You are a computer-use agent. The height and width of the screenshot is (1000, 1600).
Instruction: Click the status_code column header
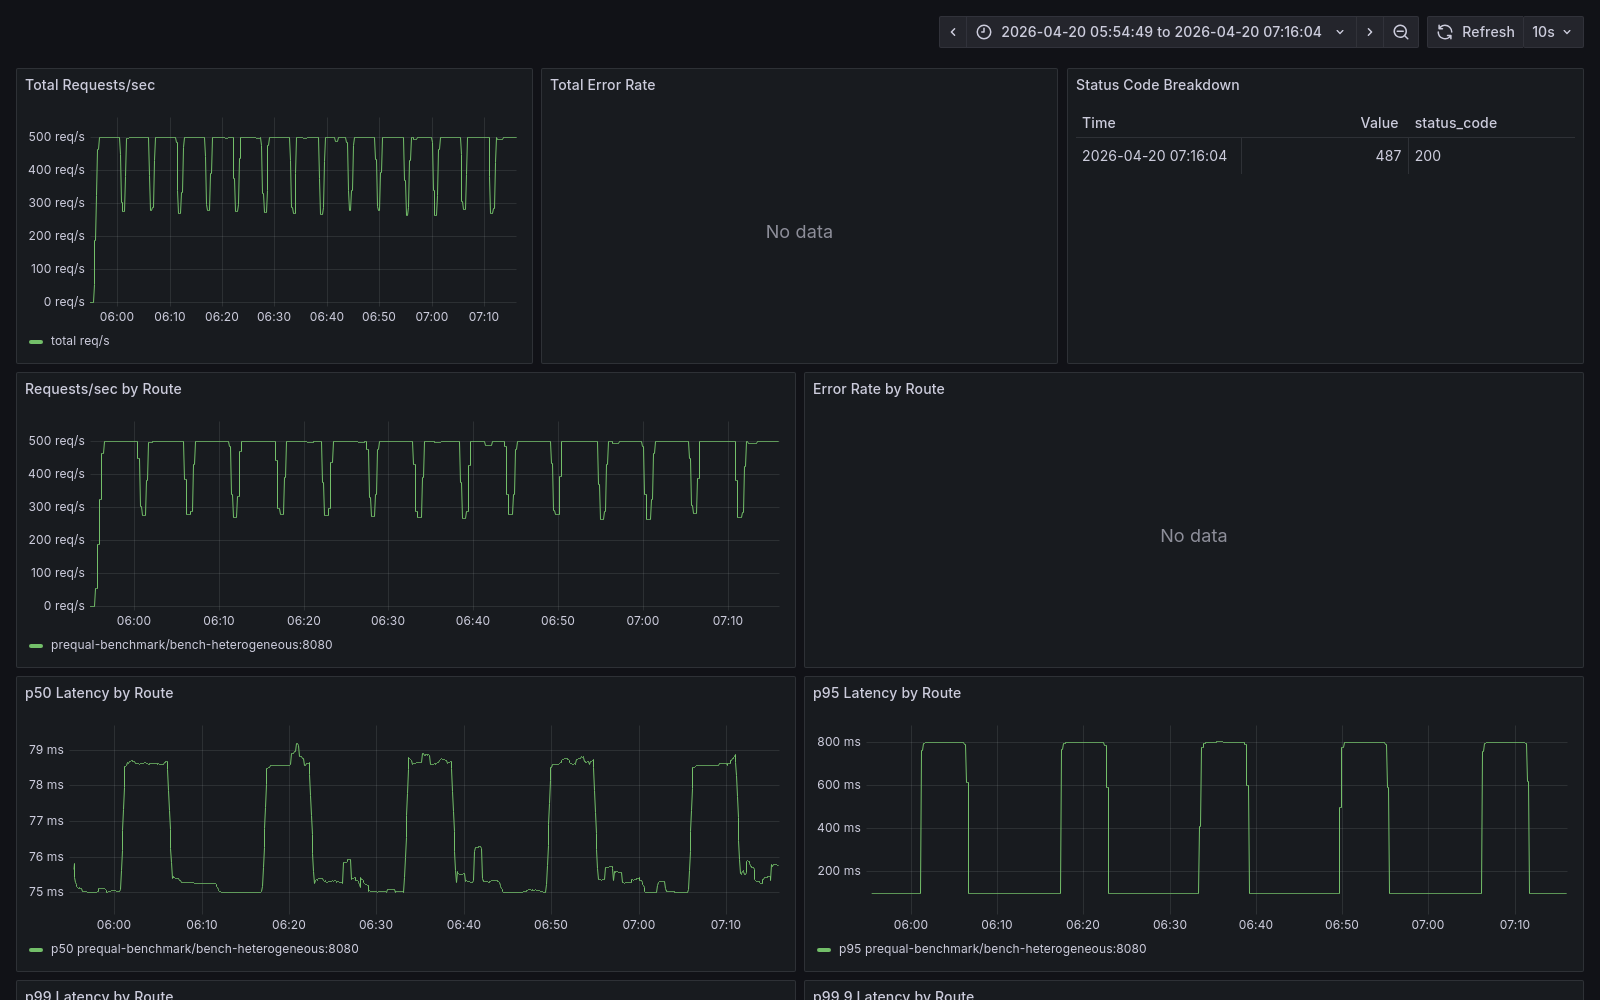[1455, 122]
